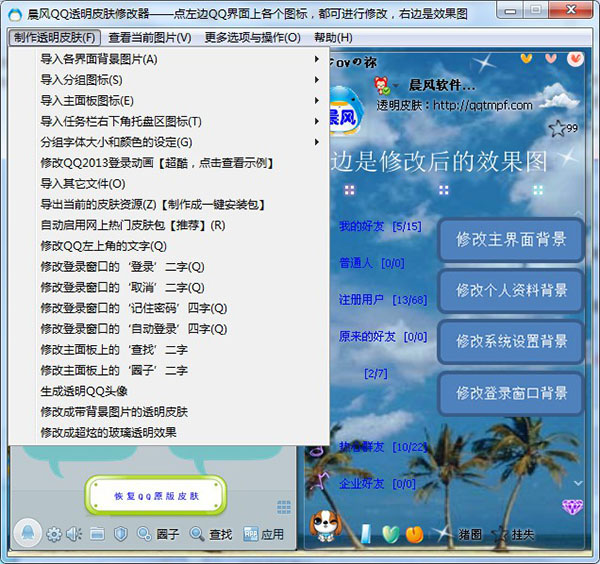The width and height of the screenshot is (600, 564).
Task: Click the speaker sound icon
Action: (x=75, y=534)
